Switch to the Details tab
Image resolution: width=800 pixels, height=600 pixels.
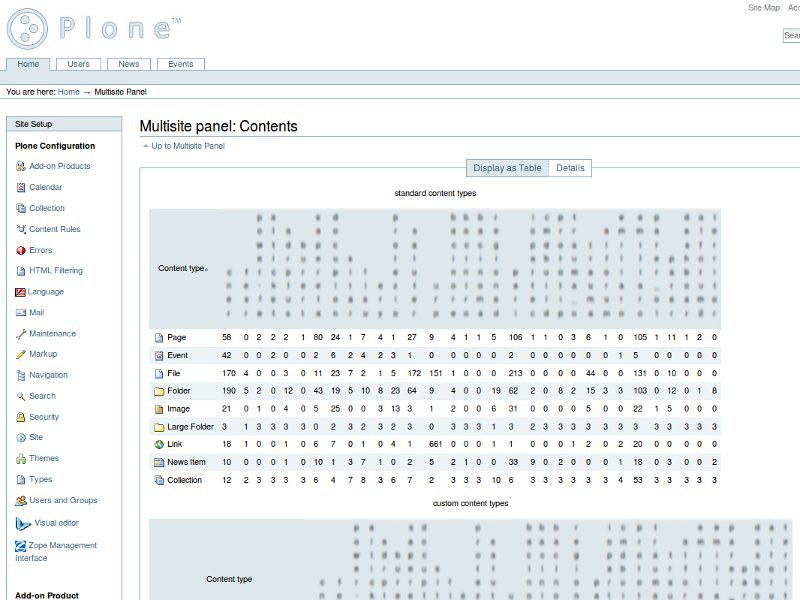point(570,168)
